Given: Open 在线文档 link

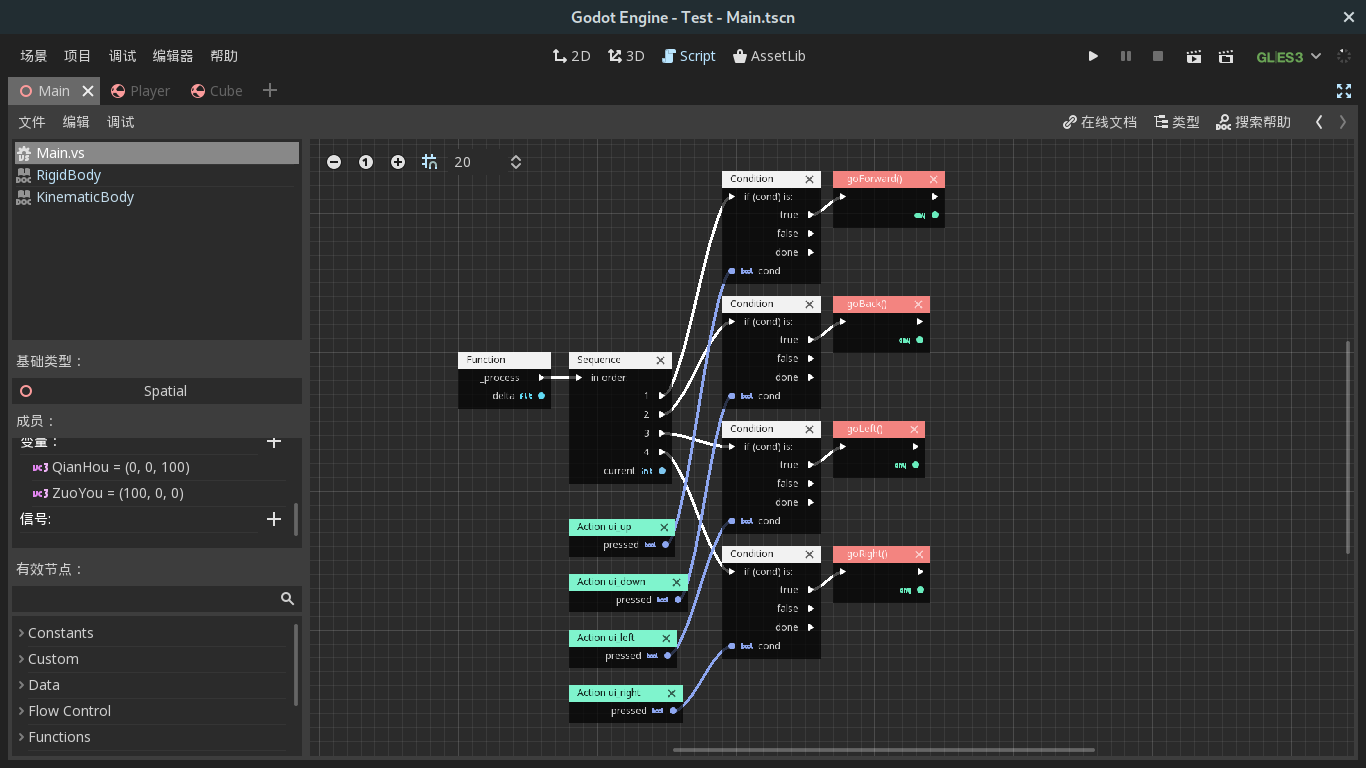Looking at the screenshot, I should pos(1100,122).
